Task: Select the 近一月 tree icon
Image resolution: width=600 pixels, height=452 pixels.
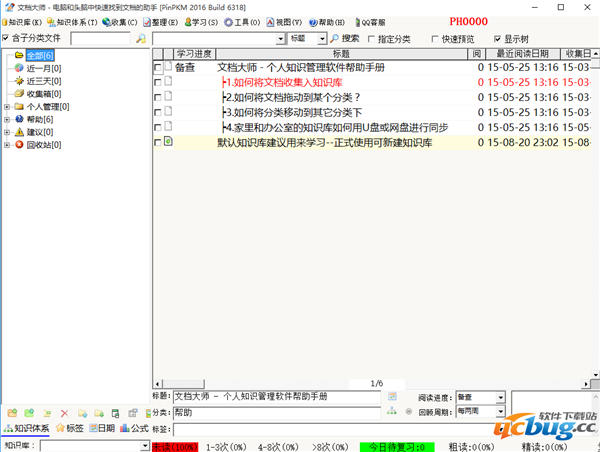Action: coord(19,68)
